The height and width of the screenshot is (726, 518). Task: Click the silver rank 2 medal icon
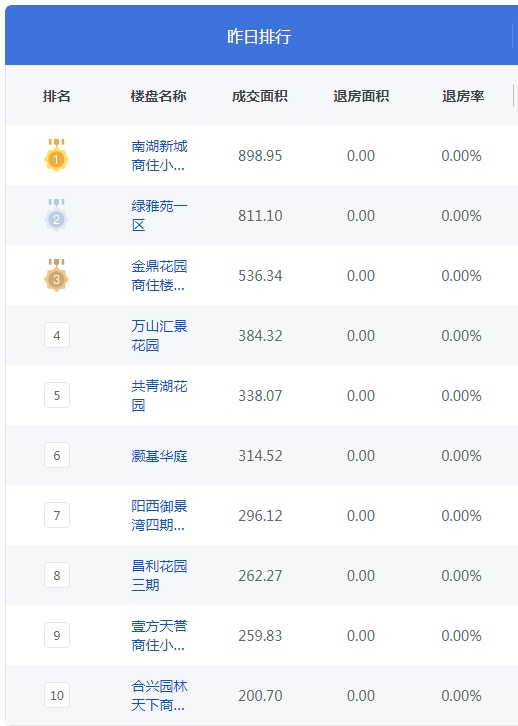click(56, 215)
